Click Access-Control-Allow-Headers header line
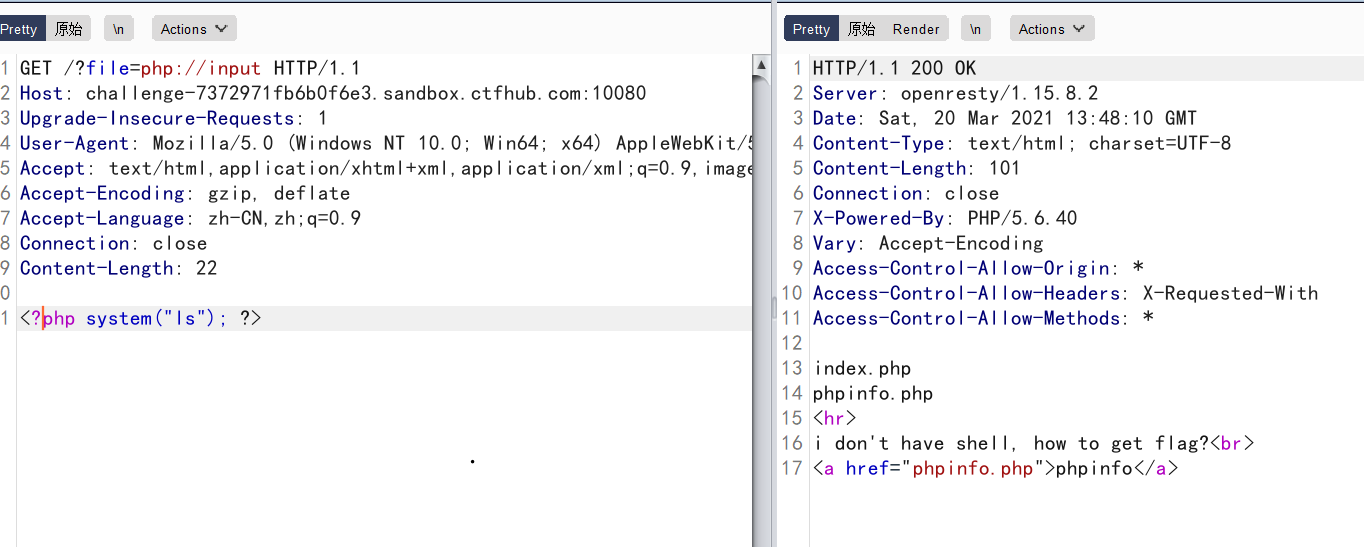Screen dimensions: 1364x547 (1065, 293)
